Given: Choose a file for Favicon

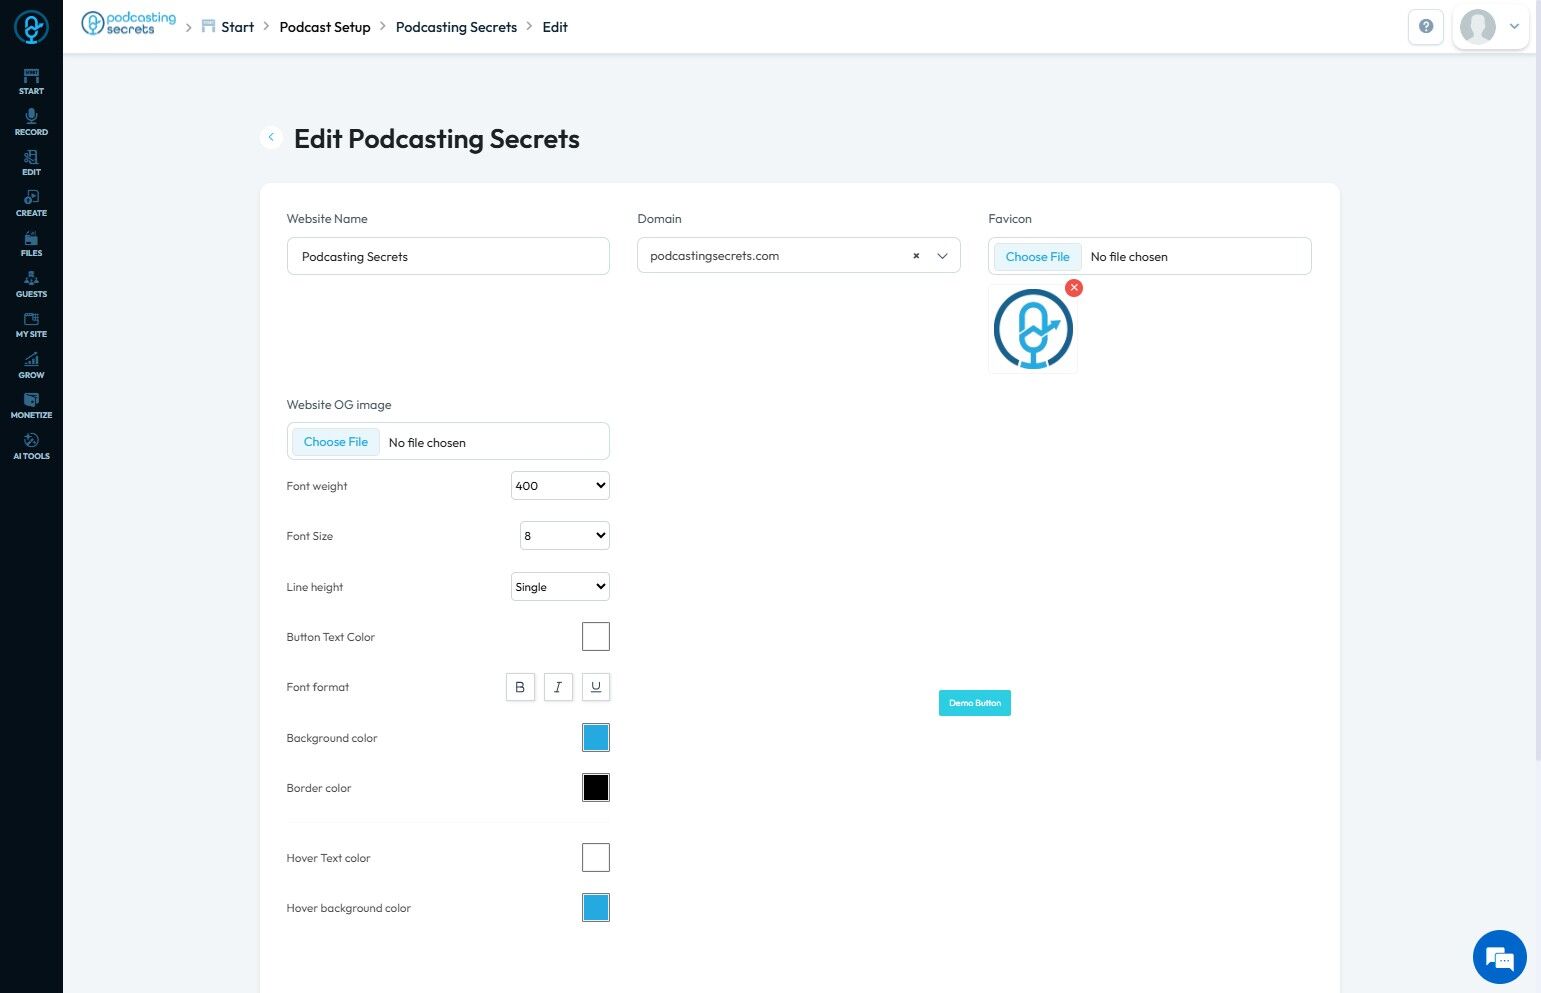Looking at the screenshot, I should pos(1037,257).
